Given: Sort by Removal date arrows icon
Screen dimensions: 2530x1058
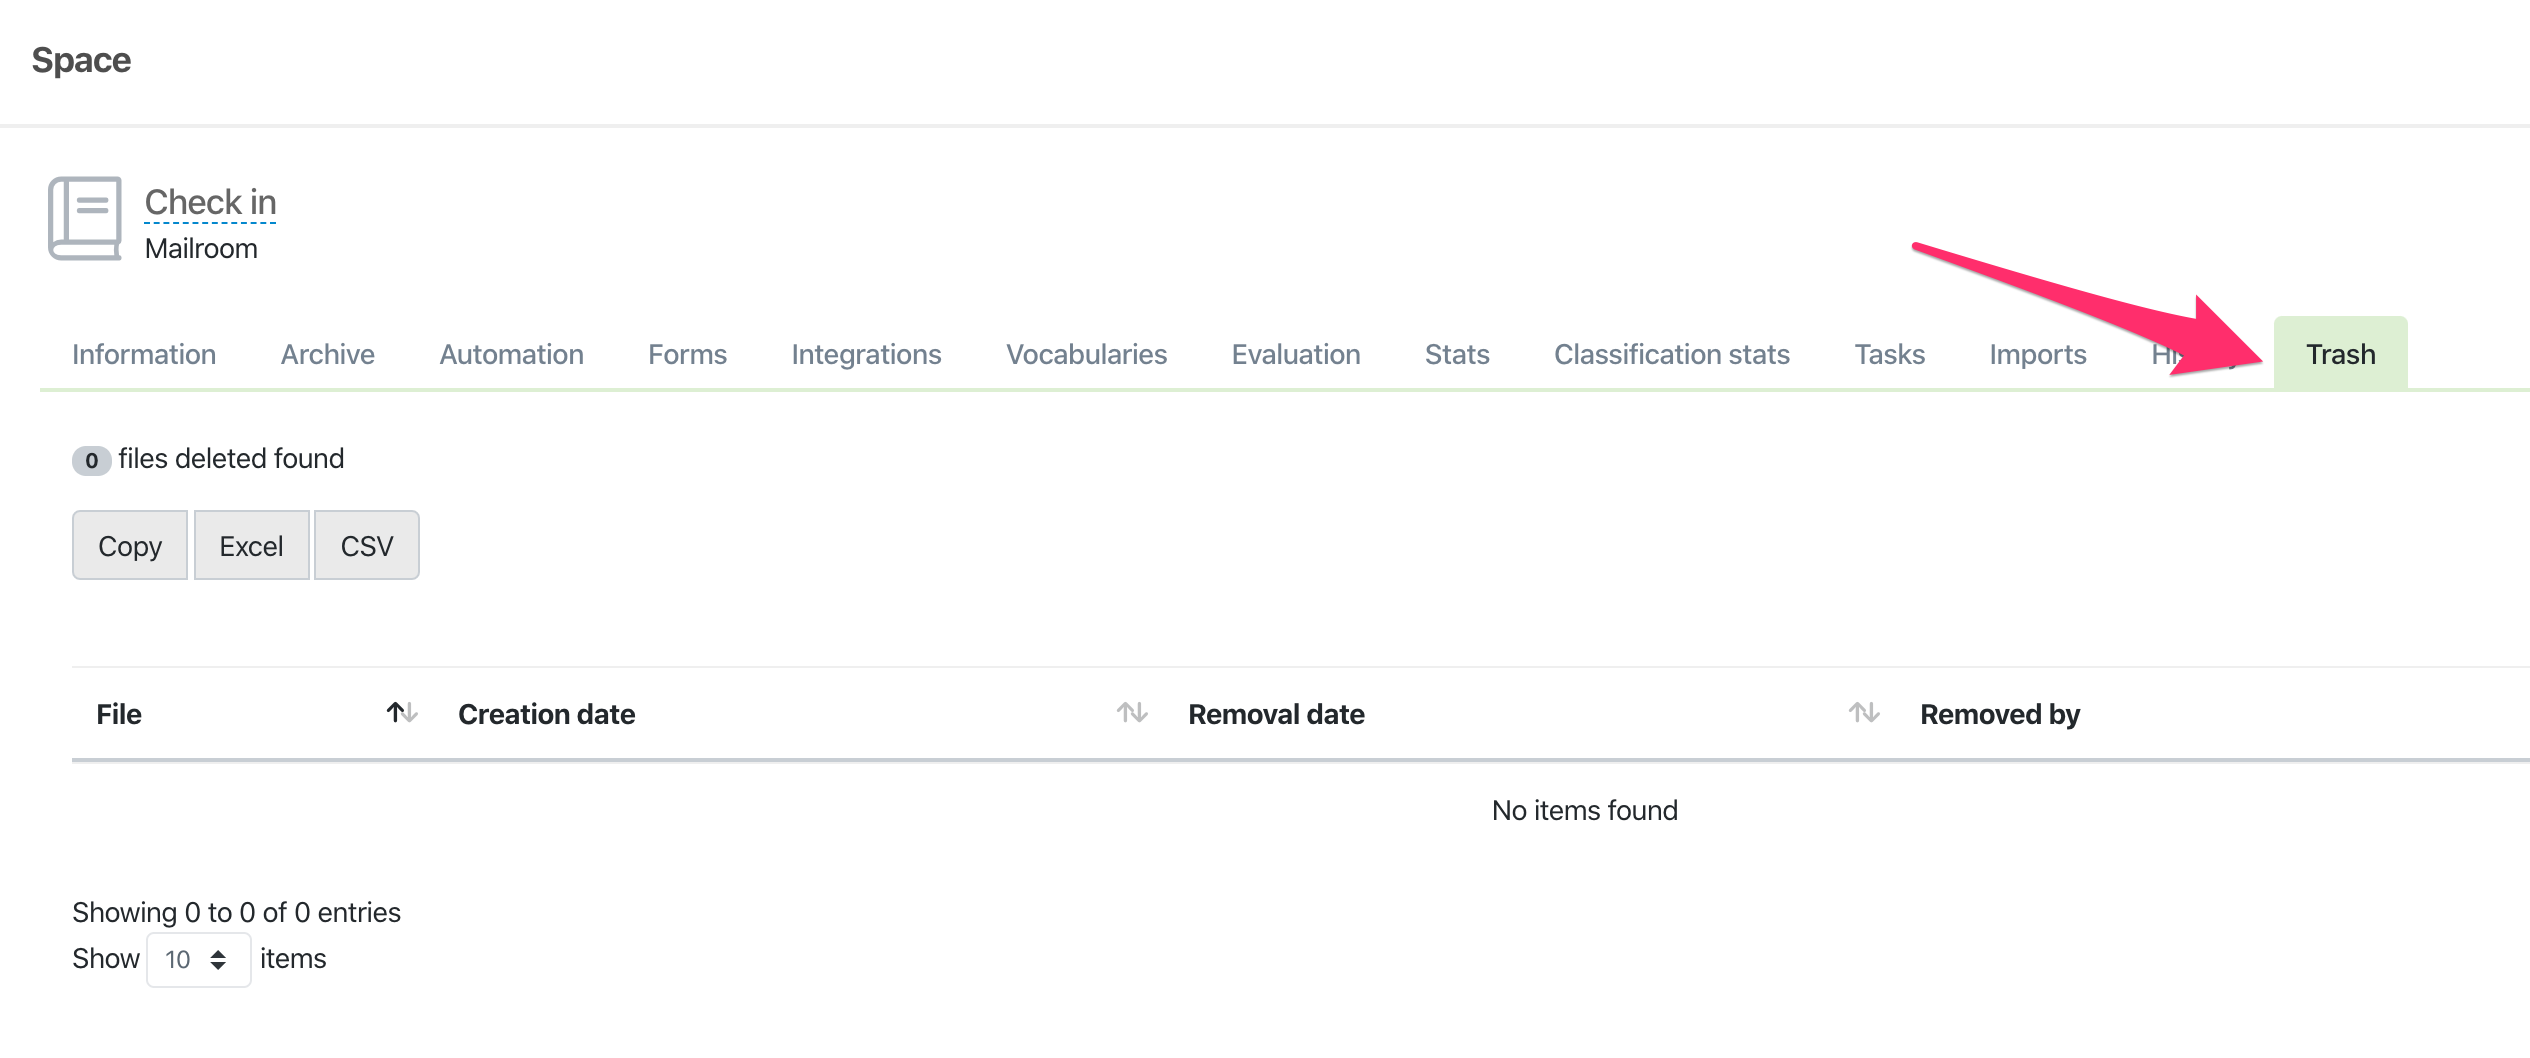Looking at the screenshot, I should coord(1863,713).
